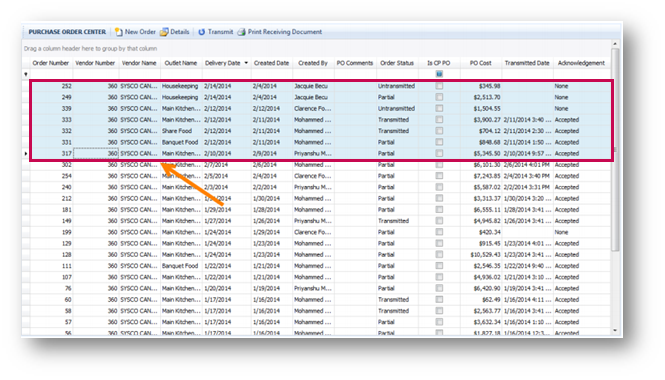665x380 pixels.
Task: Sort by the Created Date column header
Action: (271, 63)
